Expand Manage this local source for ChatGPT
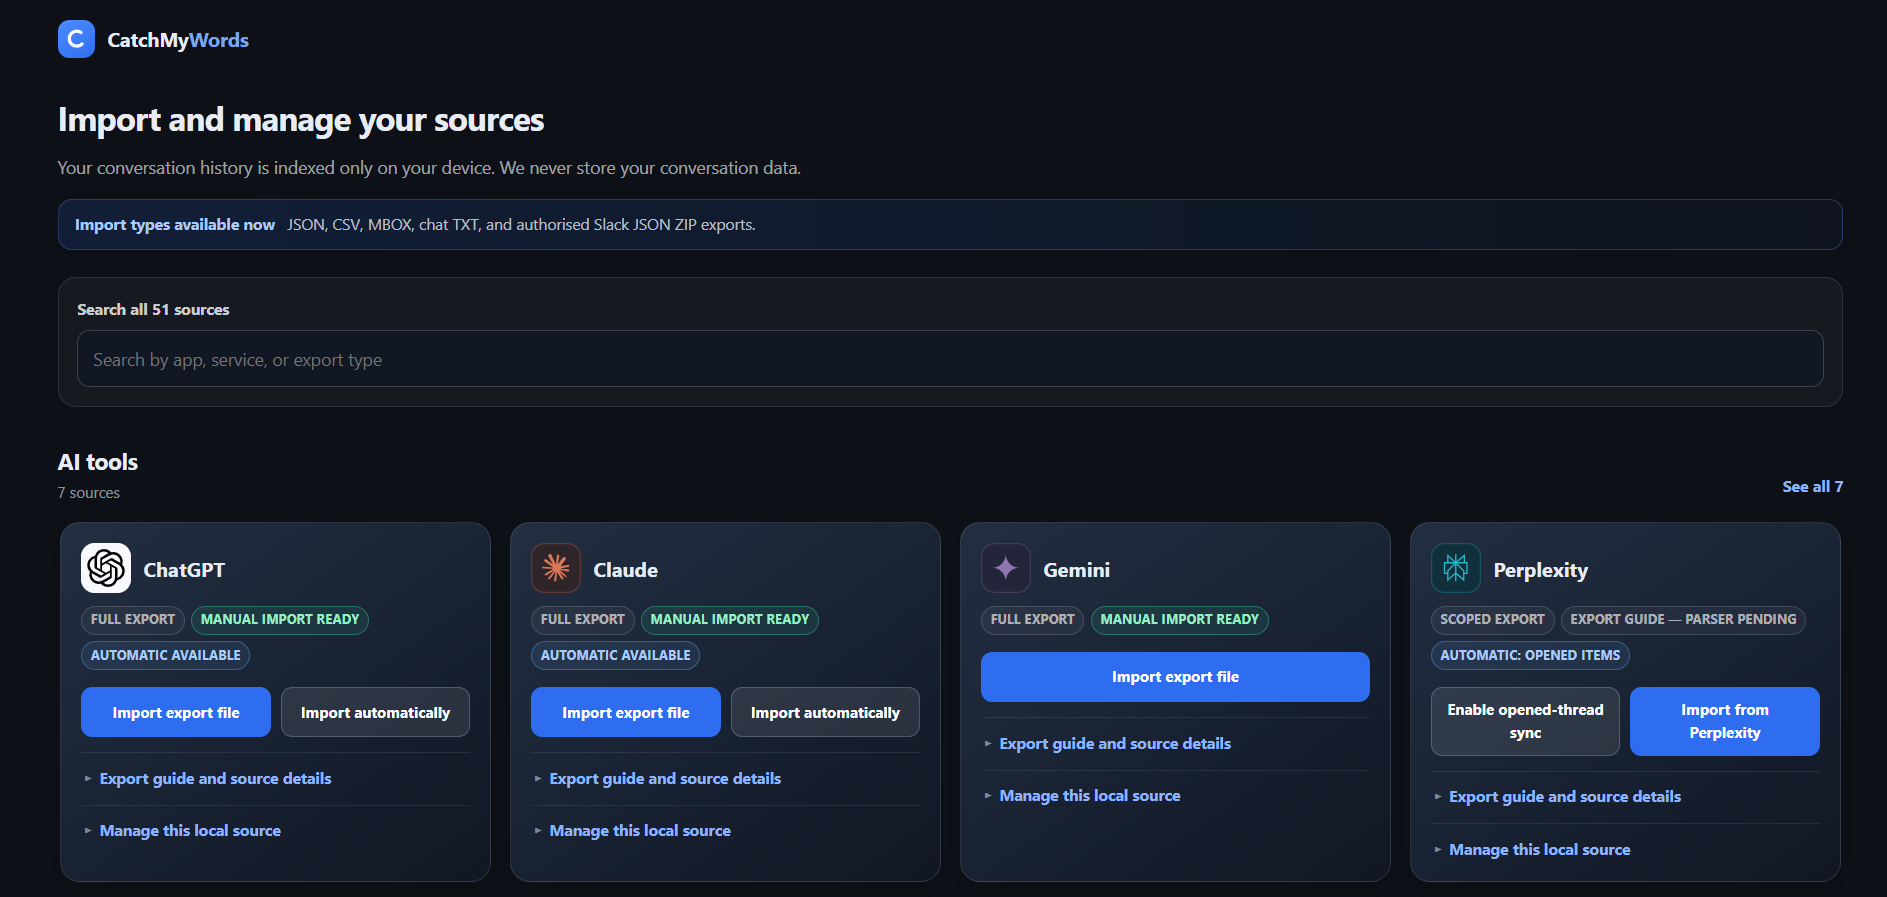1887x897 pixels. coord(190,830)
